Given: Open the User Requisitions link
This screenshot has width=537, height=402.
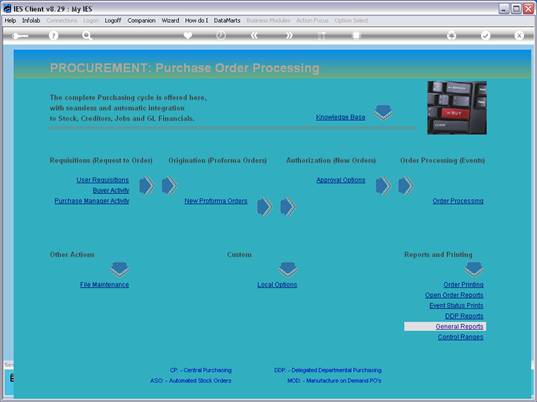Looking at the screenshot, I should [x=102, y=180].
